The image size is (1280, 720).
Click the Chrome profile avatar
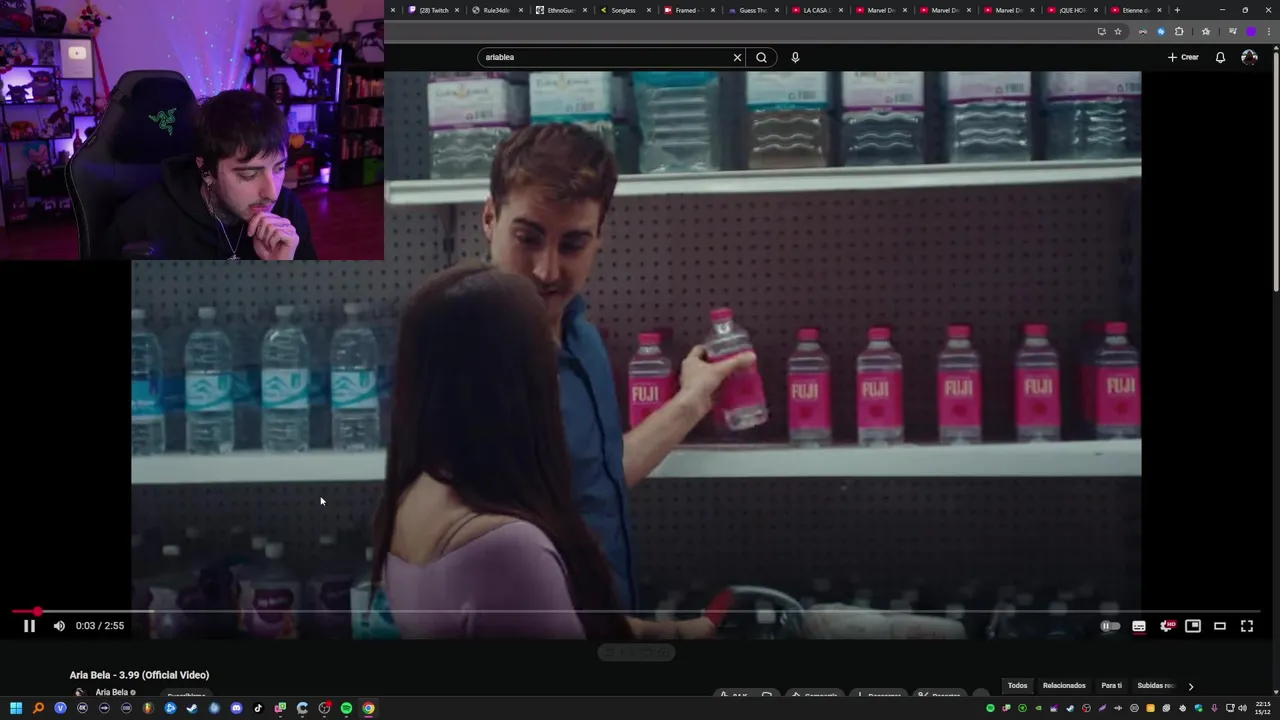[x=1250, y=31]
